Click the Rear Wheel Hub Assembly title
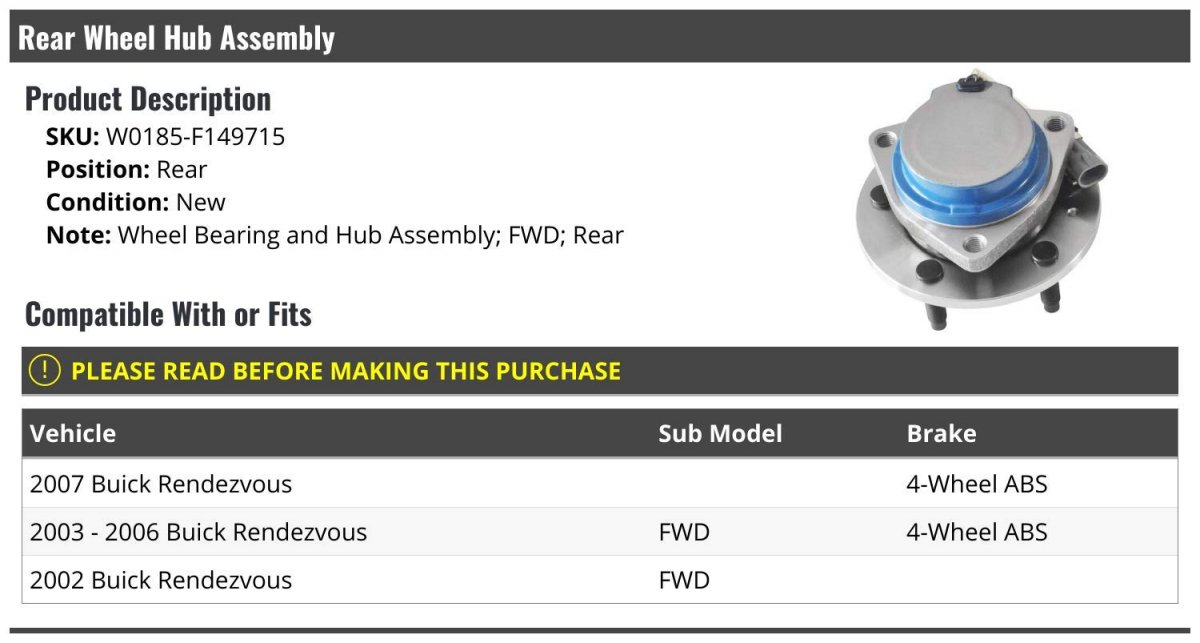 [177, 38]
